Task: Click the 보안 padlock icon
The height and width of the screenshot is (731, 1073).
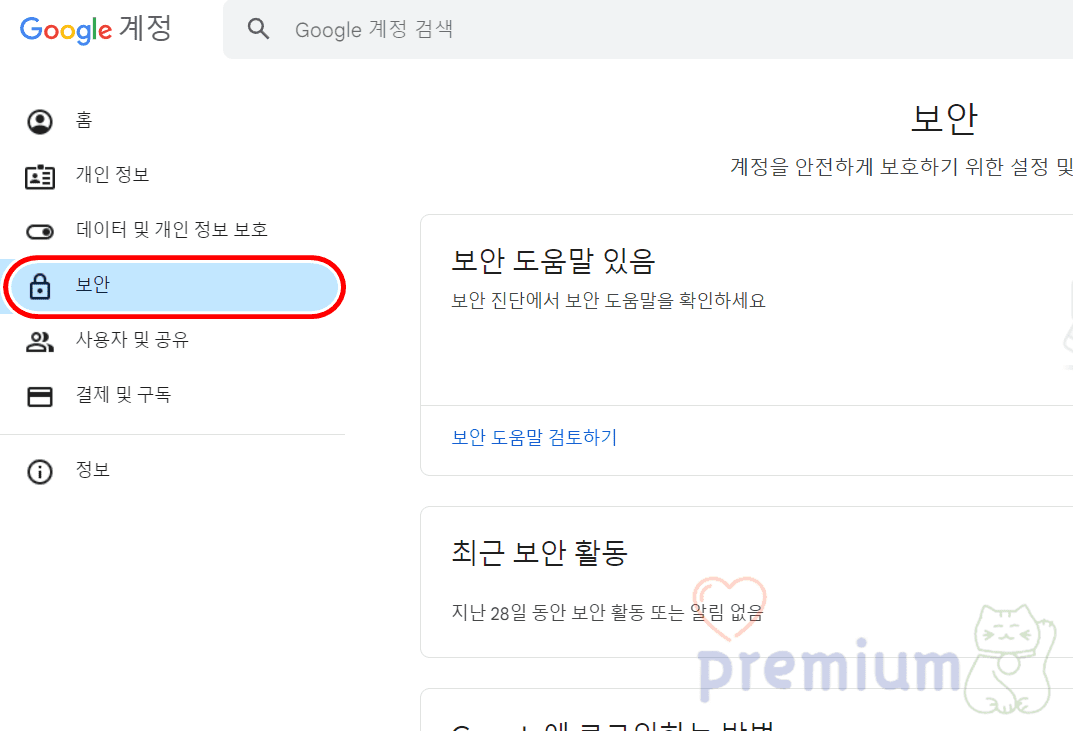Action: point(40,286)
